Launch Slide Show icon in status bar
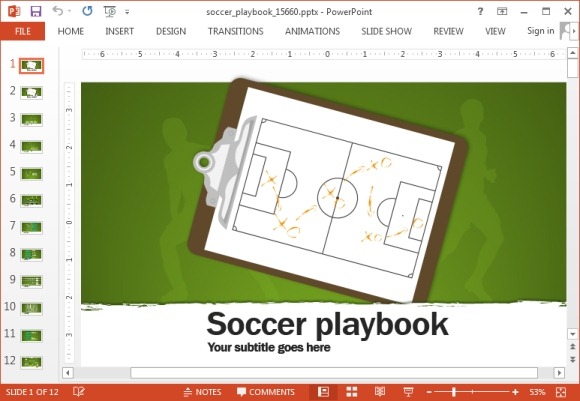Screen dimensions: 580x401 coord(408,392)
